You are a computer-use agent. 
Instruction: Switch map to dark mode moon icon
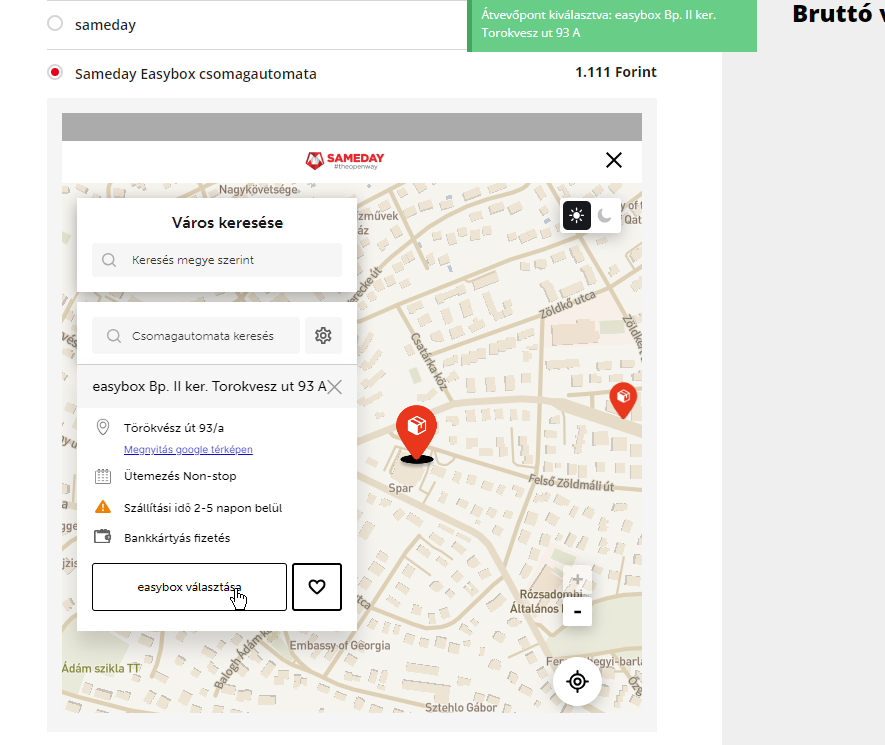[605, 216]
